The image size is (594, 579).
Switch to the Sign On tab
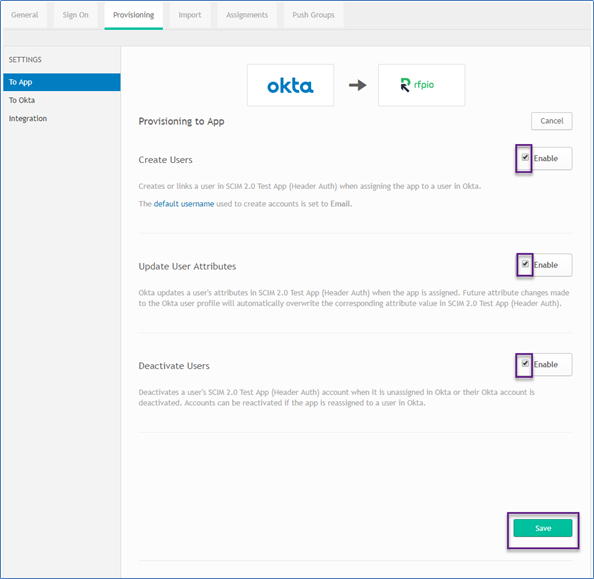tap(75, 15)
